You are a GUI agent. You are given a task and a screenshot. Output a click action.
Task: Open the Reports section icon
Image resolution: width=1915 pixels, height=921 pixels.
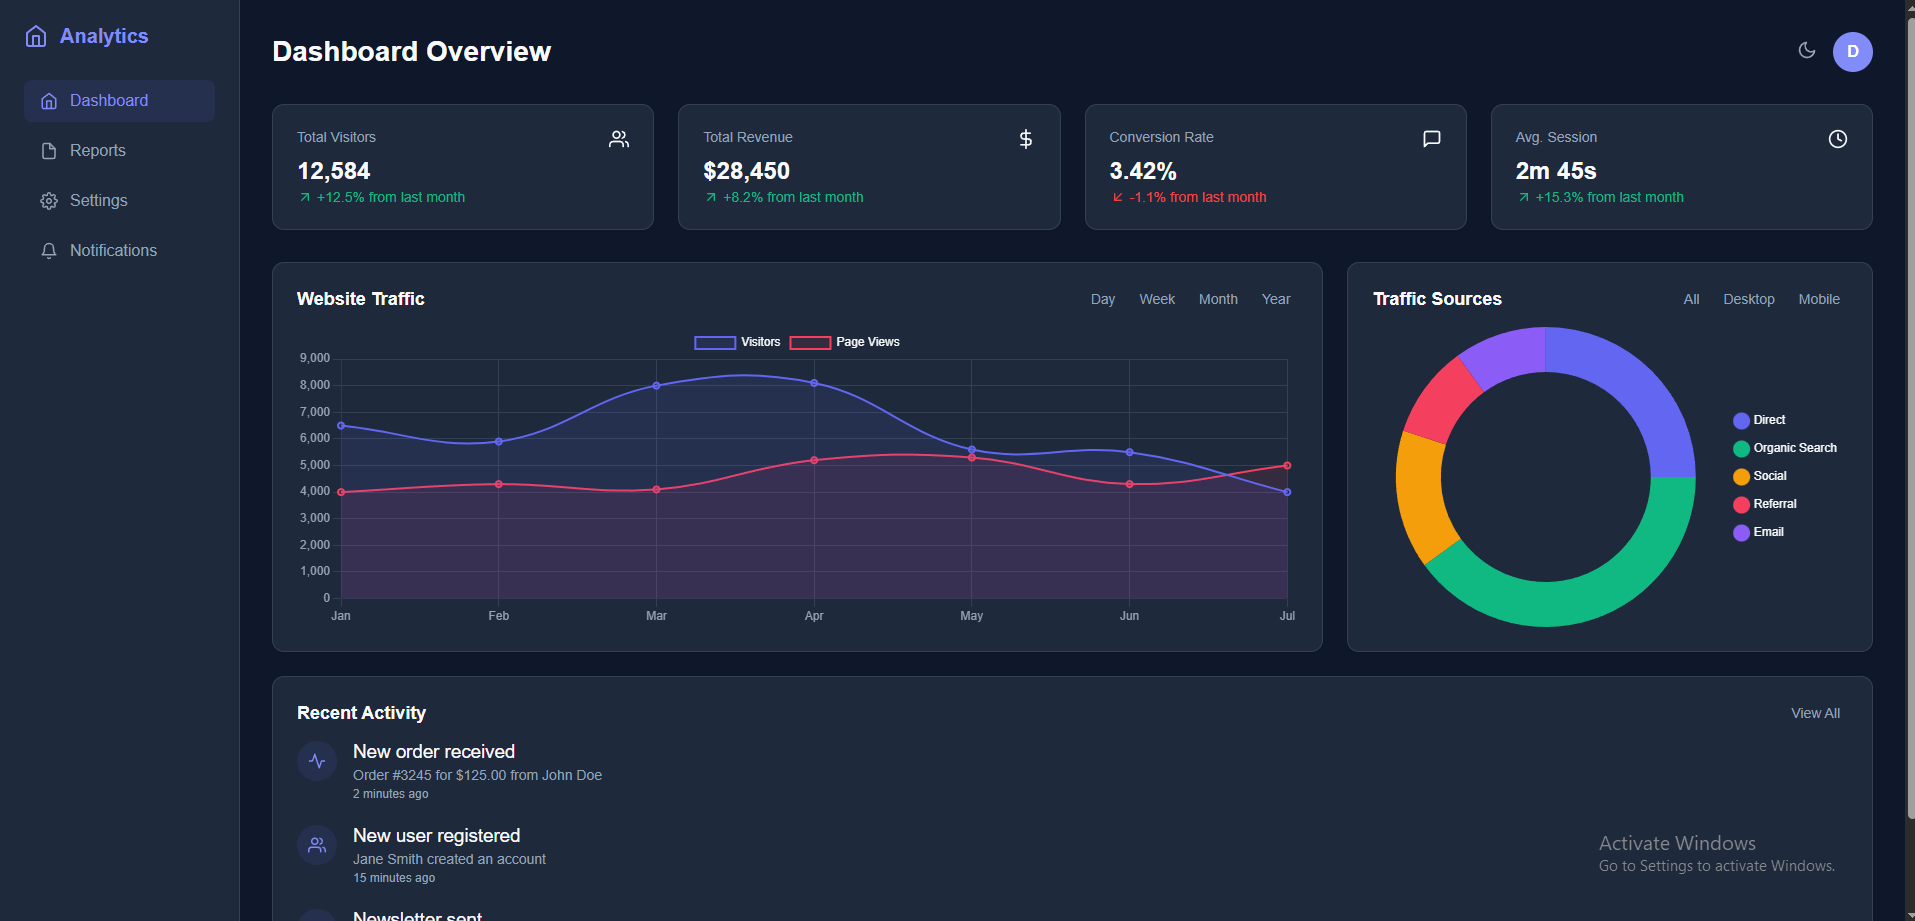pos(47,150)
